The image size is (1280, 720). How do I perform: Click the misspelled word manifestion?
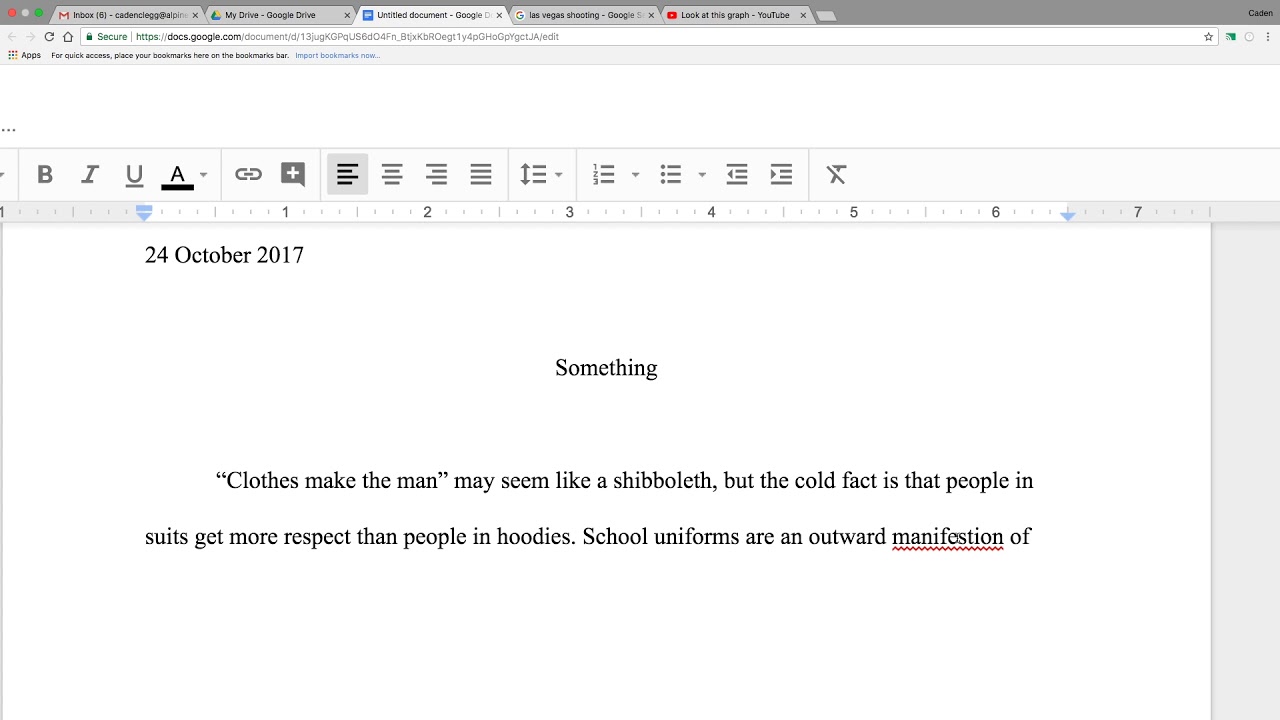[x=947, y=537]
